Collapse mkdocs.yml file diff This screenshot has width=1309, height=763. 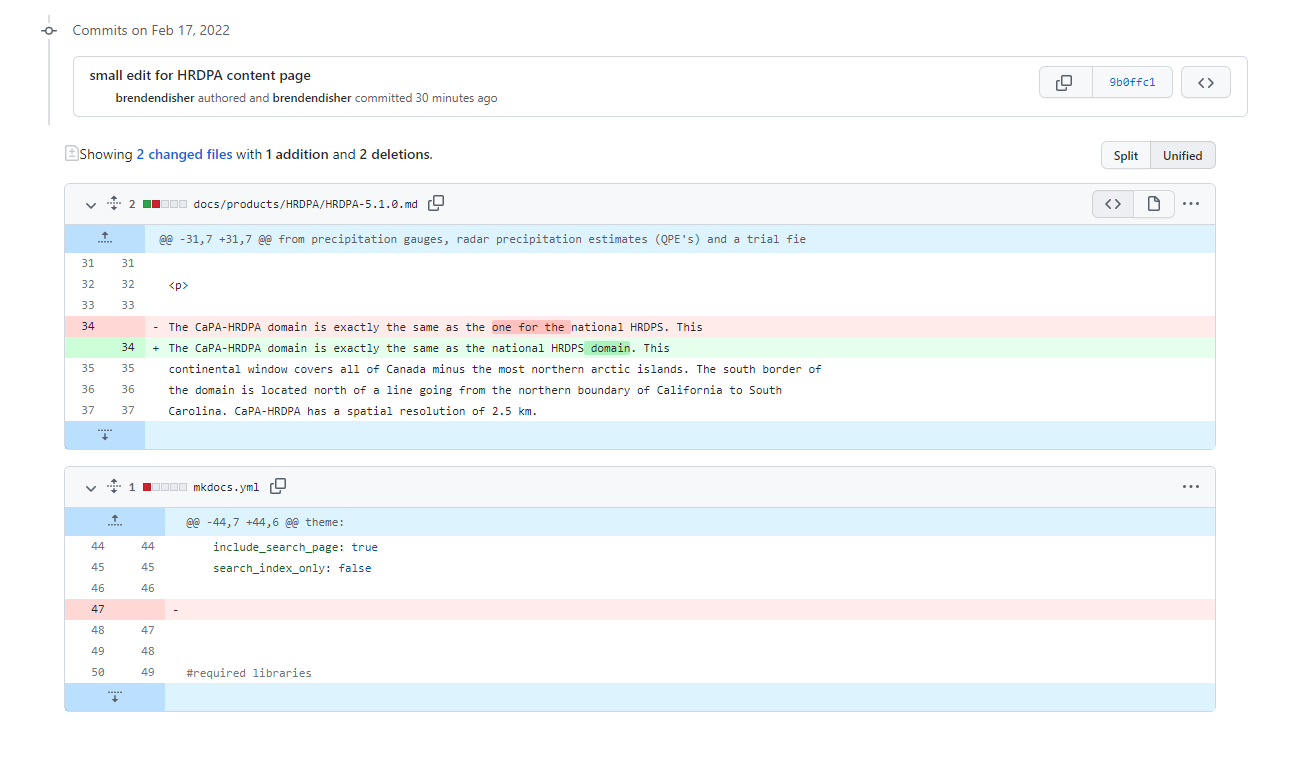click(x=91, y=488)
